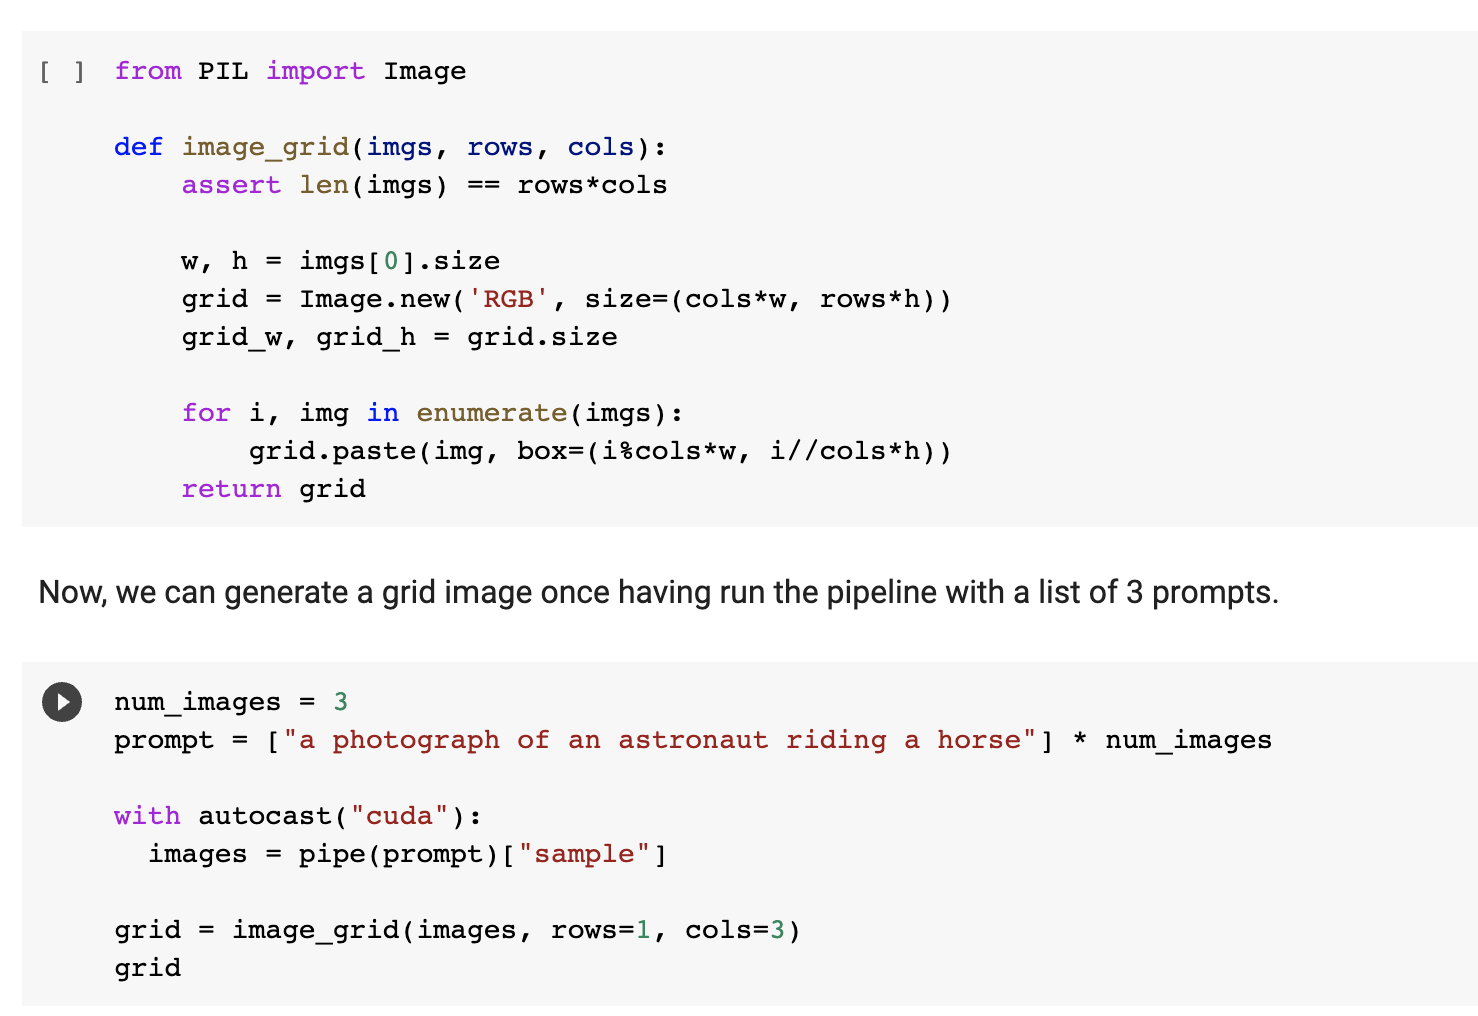Click the 'RGB' string literal
Viewport: 1478px width, 1016px height.
[x=508, y=300]
